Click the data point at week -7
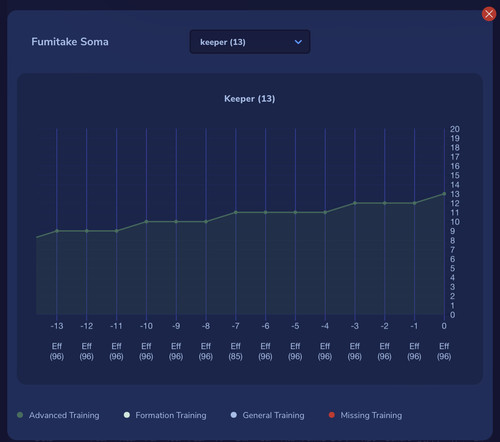Image resolution: width=500 pixels, height=442 pixels. 236,212
